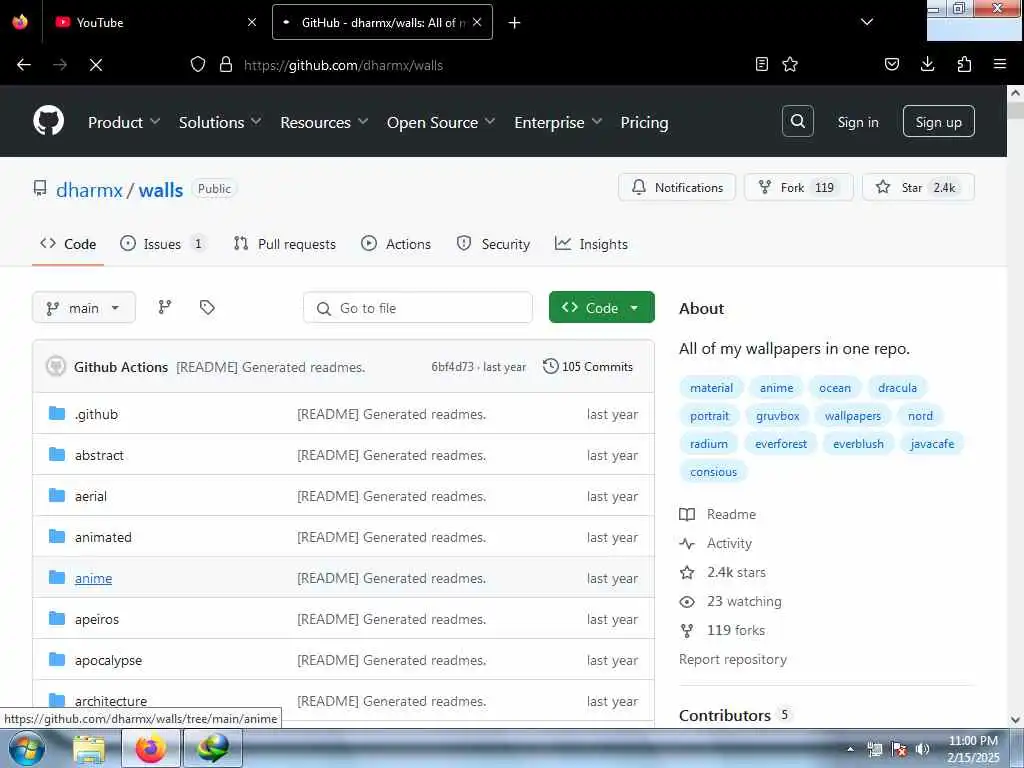Open the main branch selector dropdown
The height and width of the screenshot is (768, 1024).
tap(84, 308)
